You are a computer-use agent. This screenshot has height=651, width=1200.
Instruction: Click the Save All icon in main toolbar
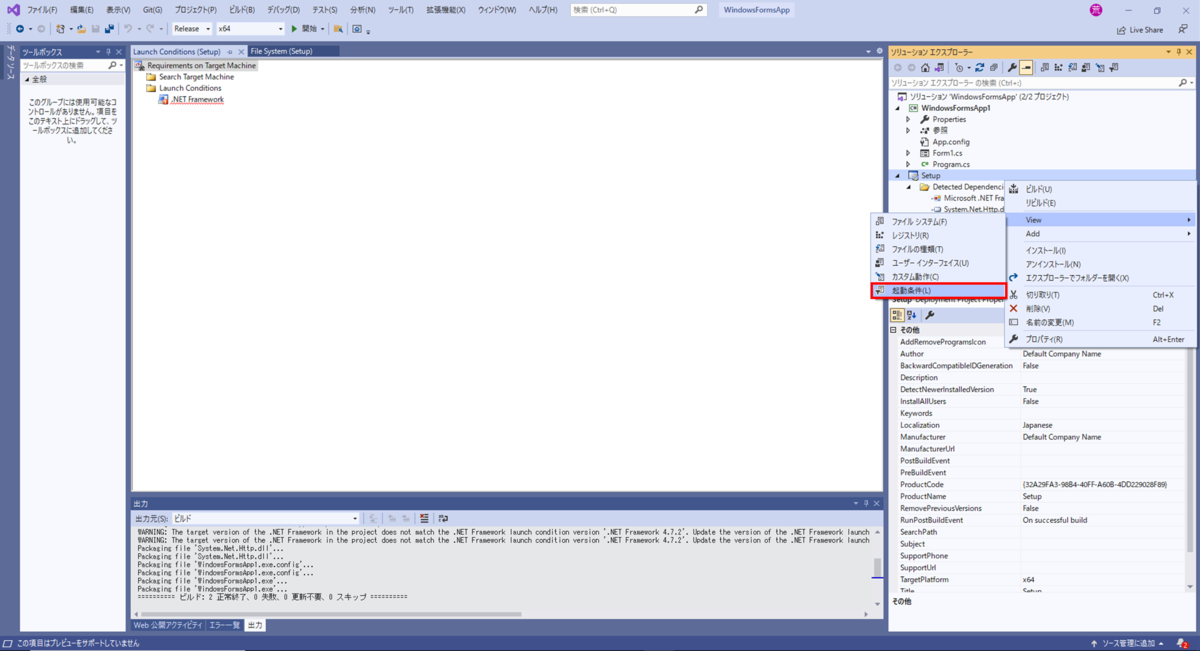[109, 29]
